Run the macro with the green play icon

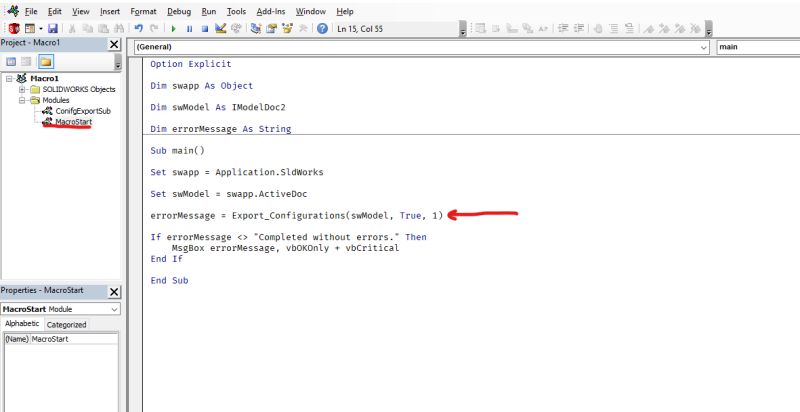coord(173,29)
